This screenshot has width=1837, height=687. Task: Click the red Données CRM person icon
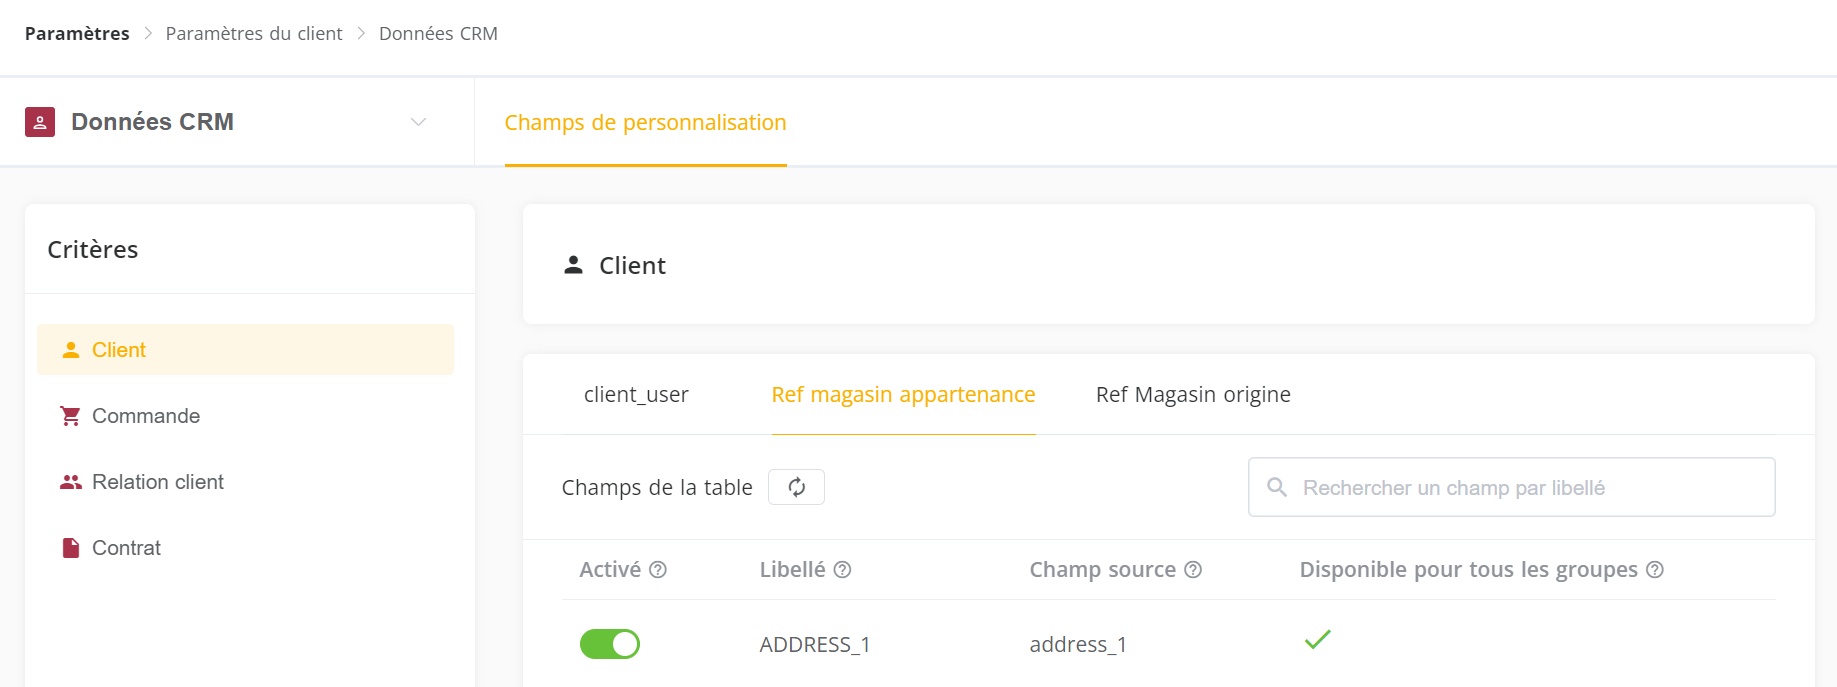point(40,122)
